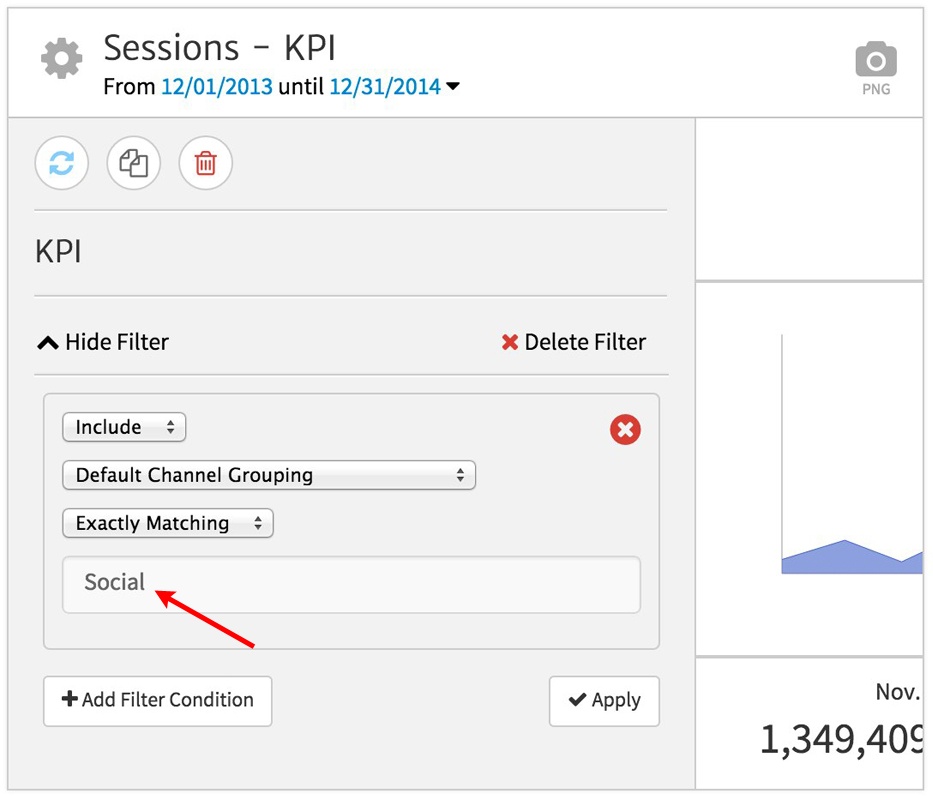Delete widget using red trash icon
The width and height of the screenshot is (933, 797).
(206, 163)
